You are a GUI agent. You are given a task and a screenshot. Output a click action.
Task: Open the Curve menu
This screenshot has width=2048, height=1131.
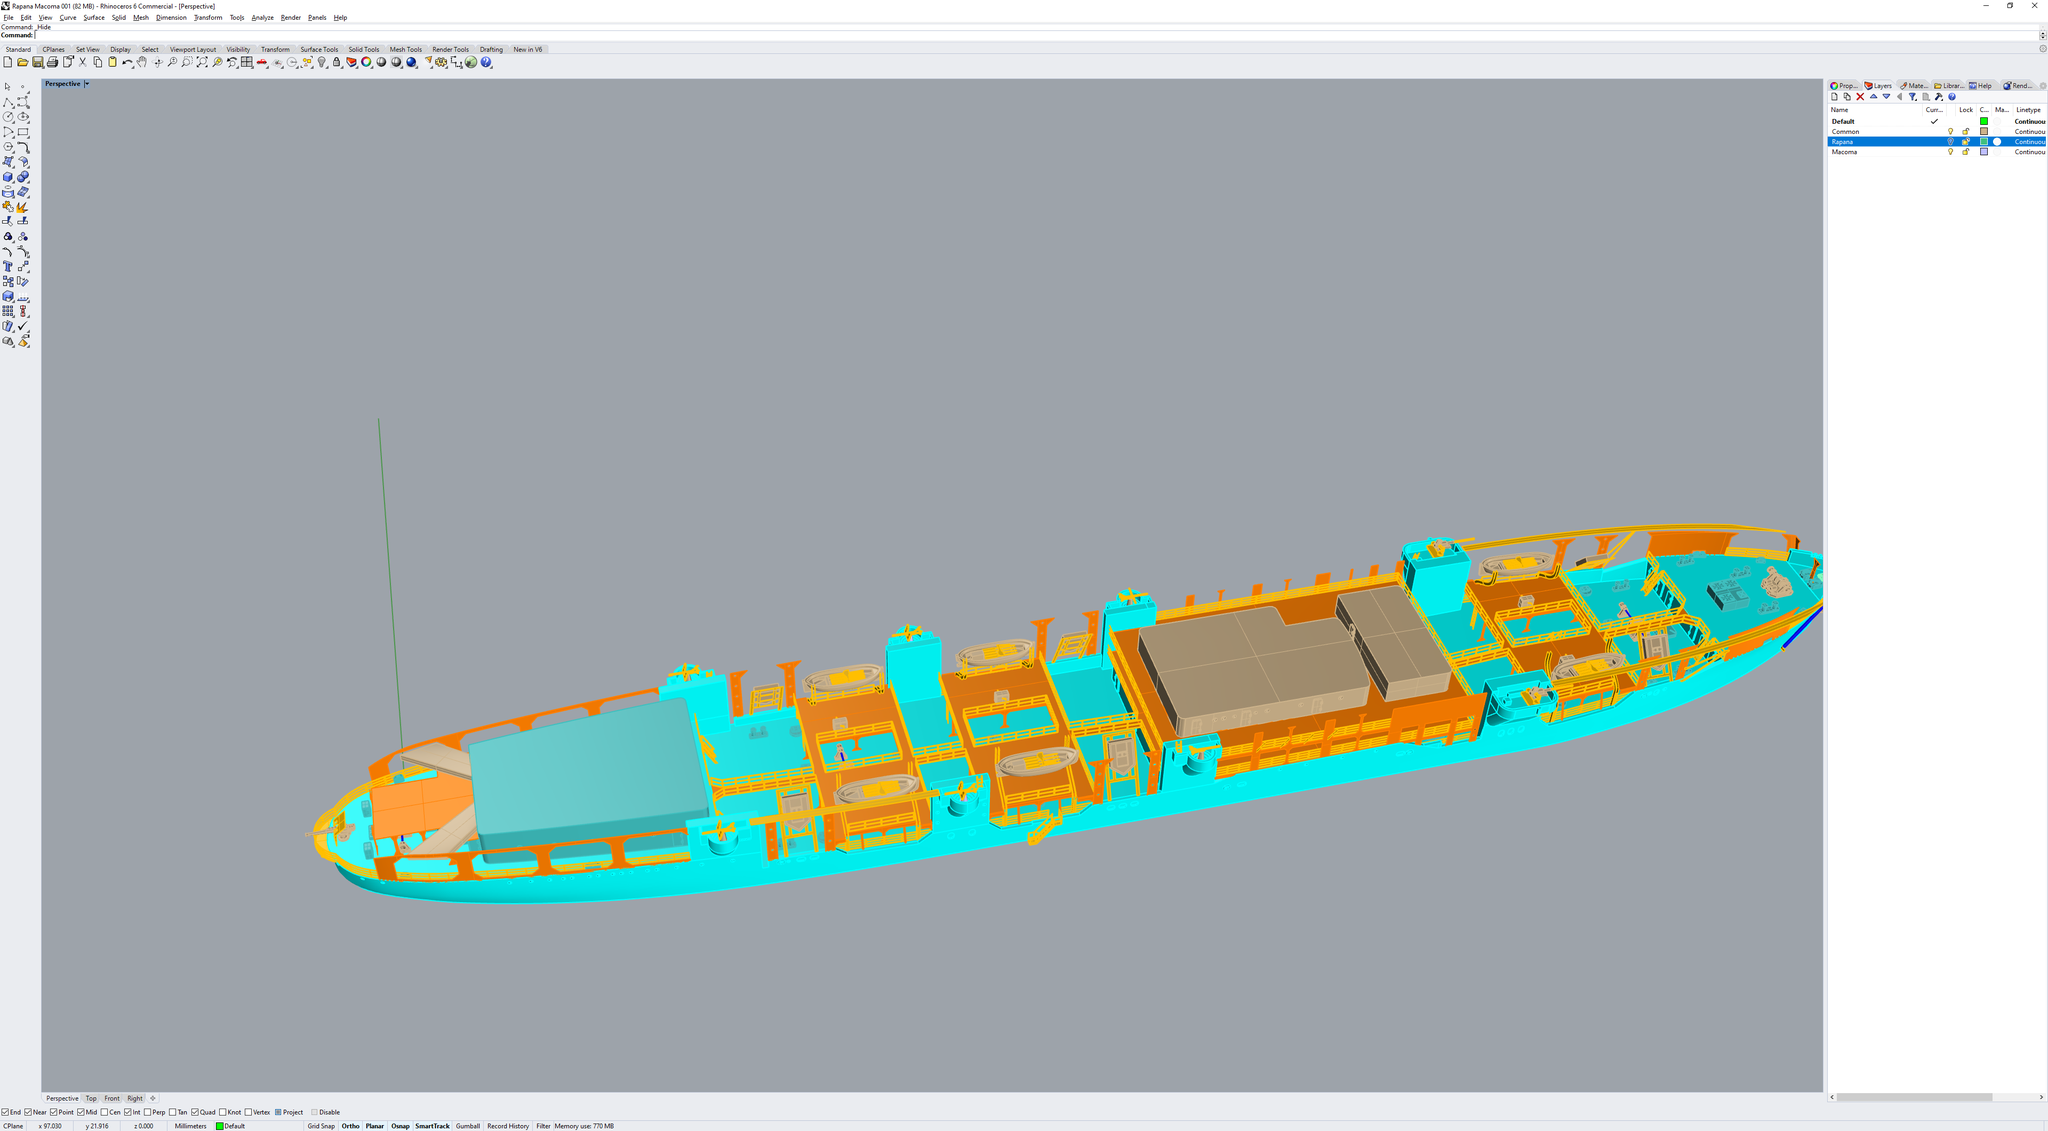(x=68, y=17)
